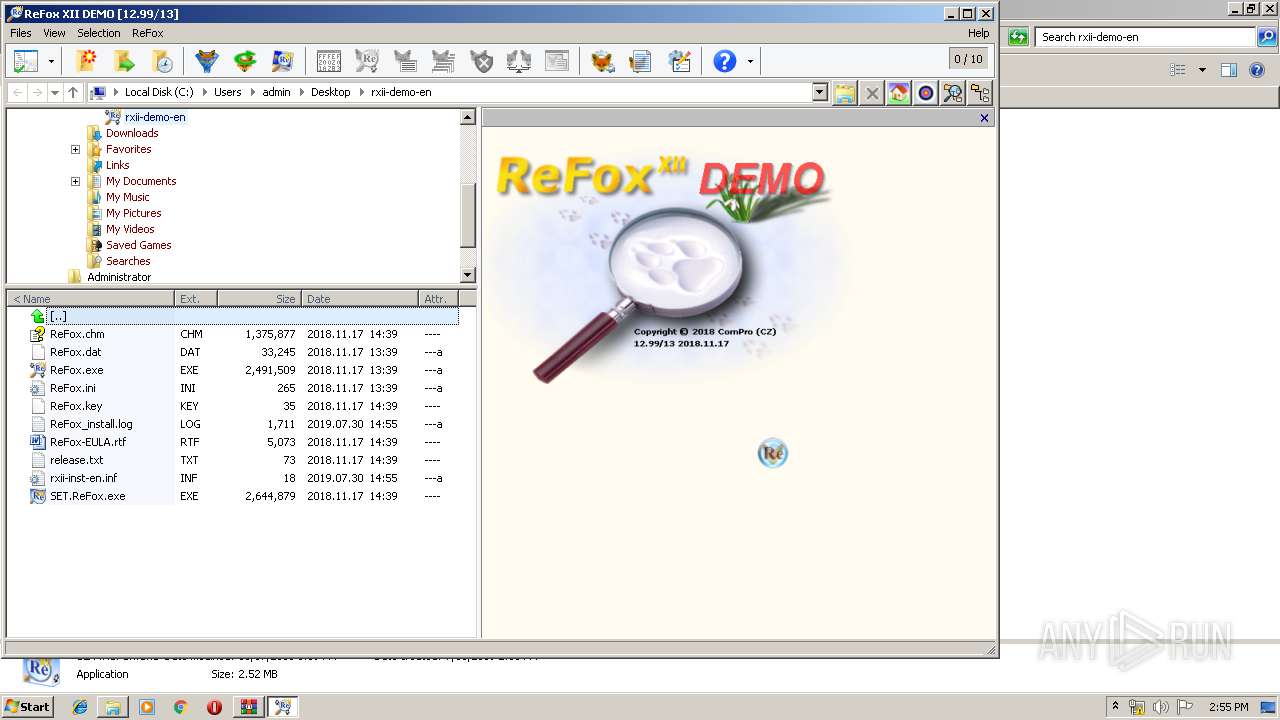Click Desktop breadcrumb in address bar

(x=331, y=92)
